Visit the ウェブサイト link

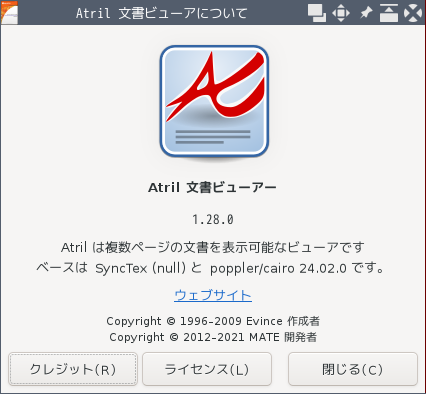[x=213, y=295]
